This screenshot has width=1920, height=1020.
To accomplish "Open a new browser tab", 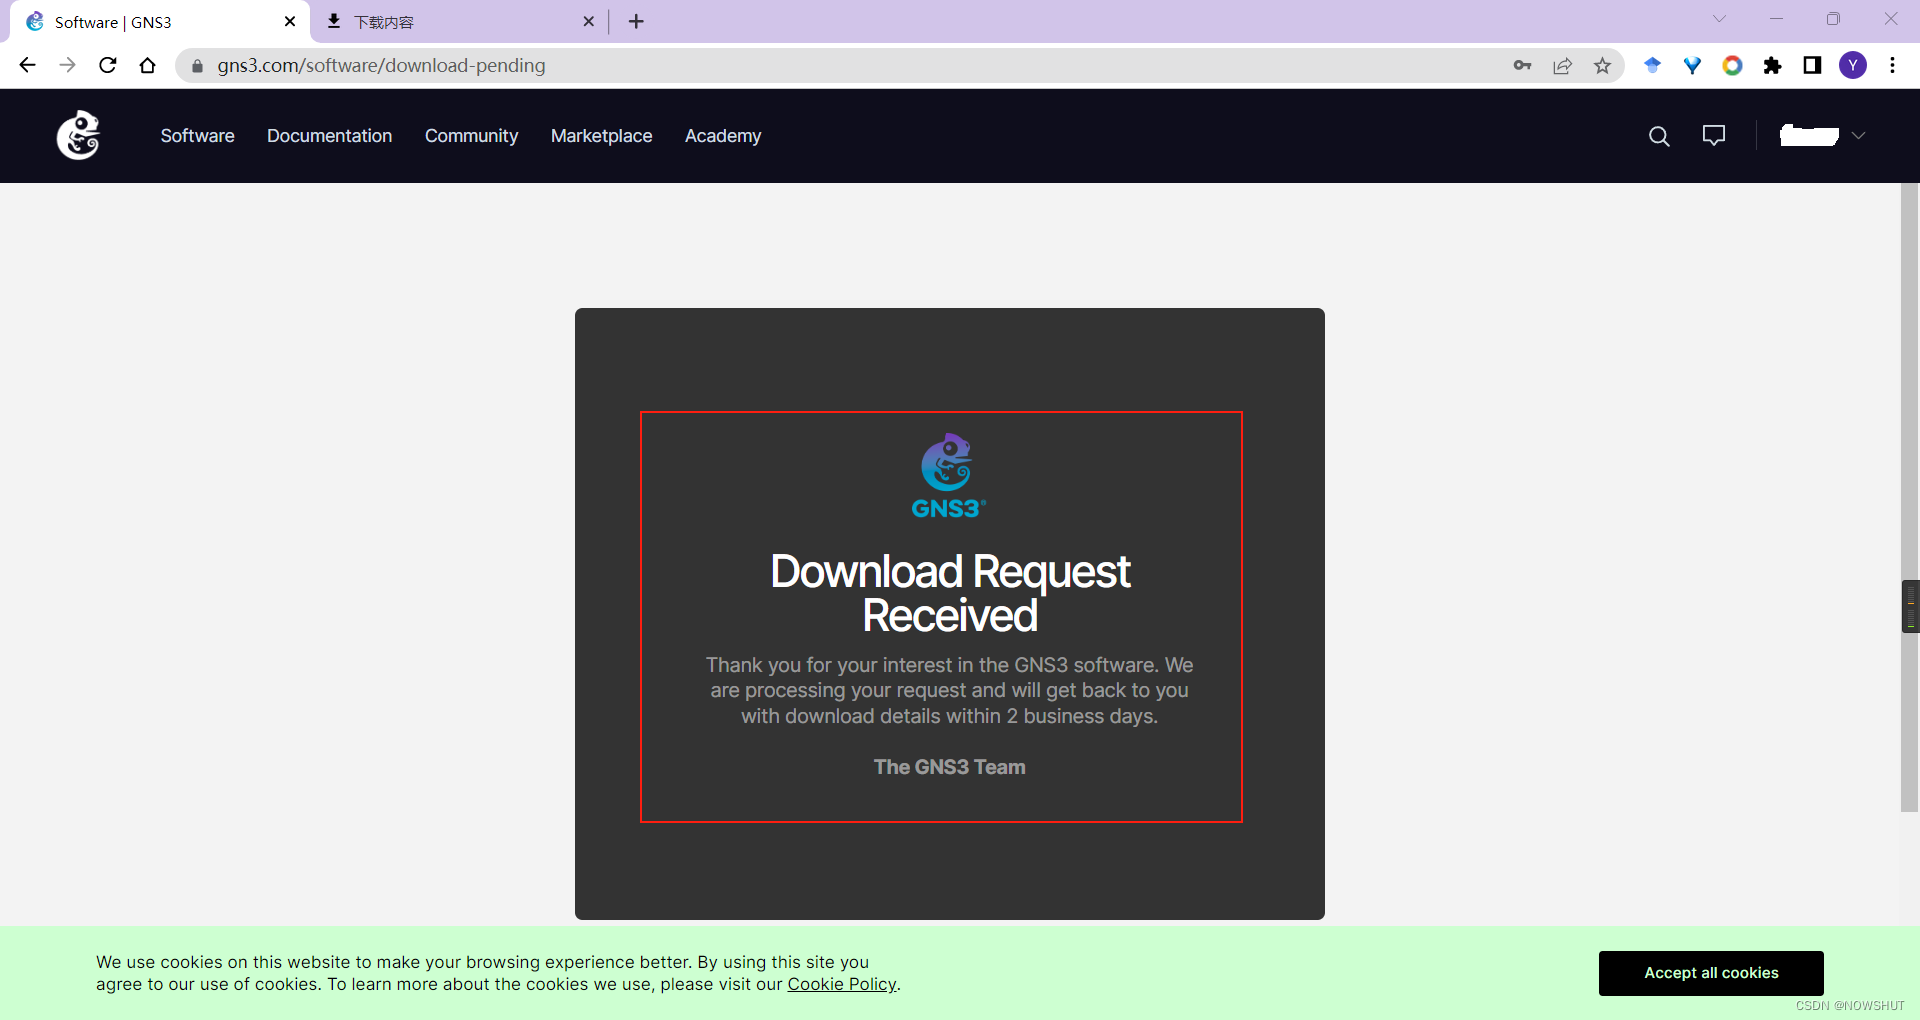I will point(636,21).
